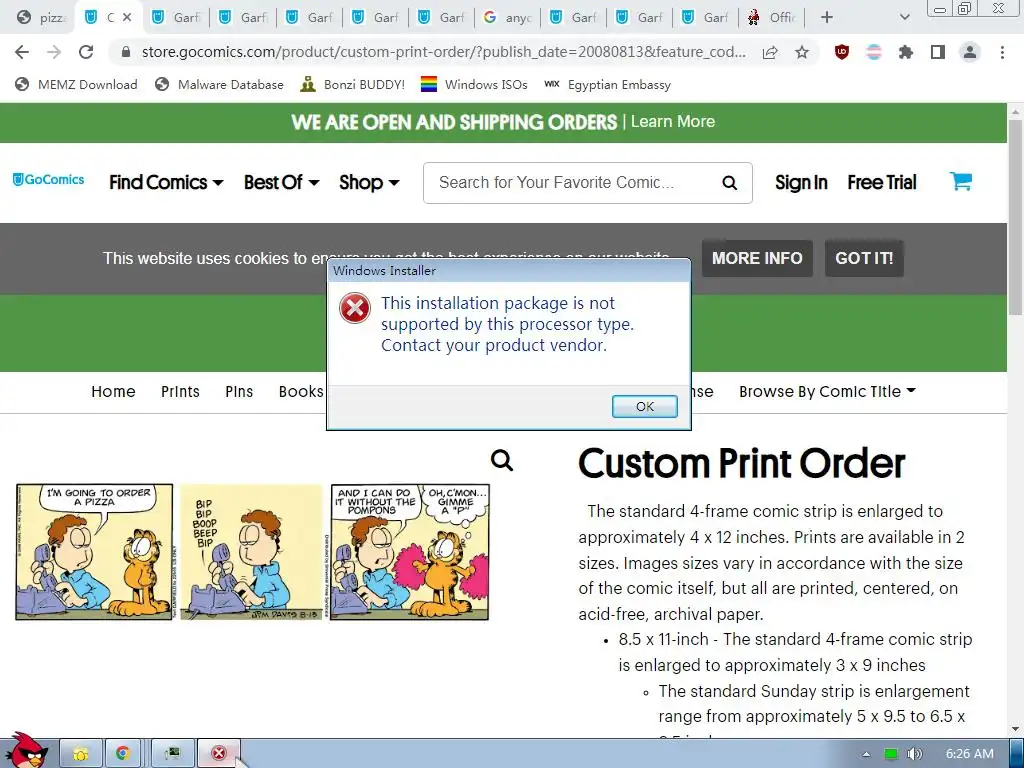Open the Books store menu item

click(300, 391)
